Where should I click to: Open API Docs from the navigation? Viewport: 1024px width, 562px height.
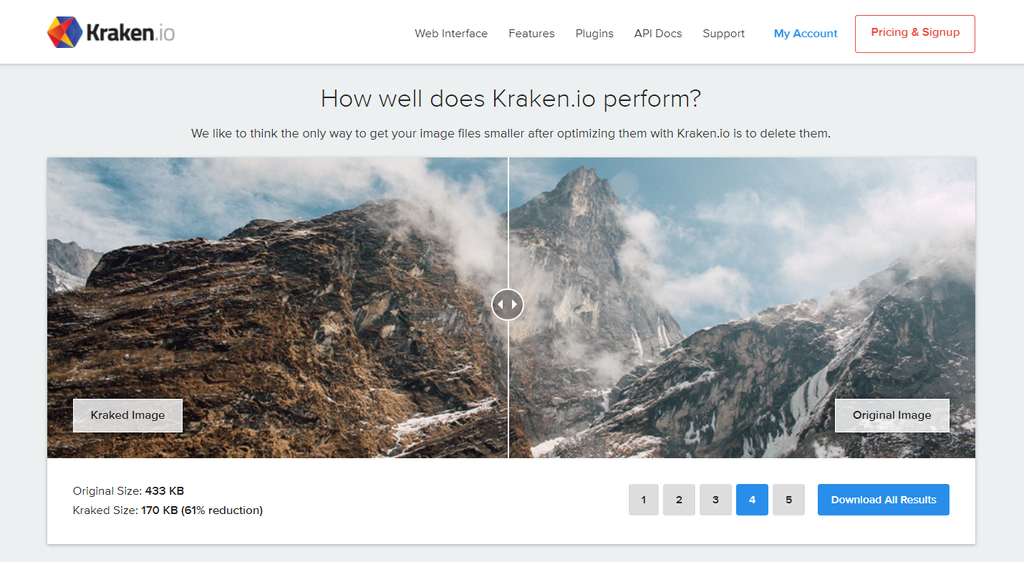(658, 33)
